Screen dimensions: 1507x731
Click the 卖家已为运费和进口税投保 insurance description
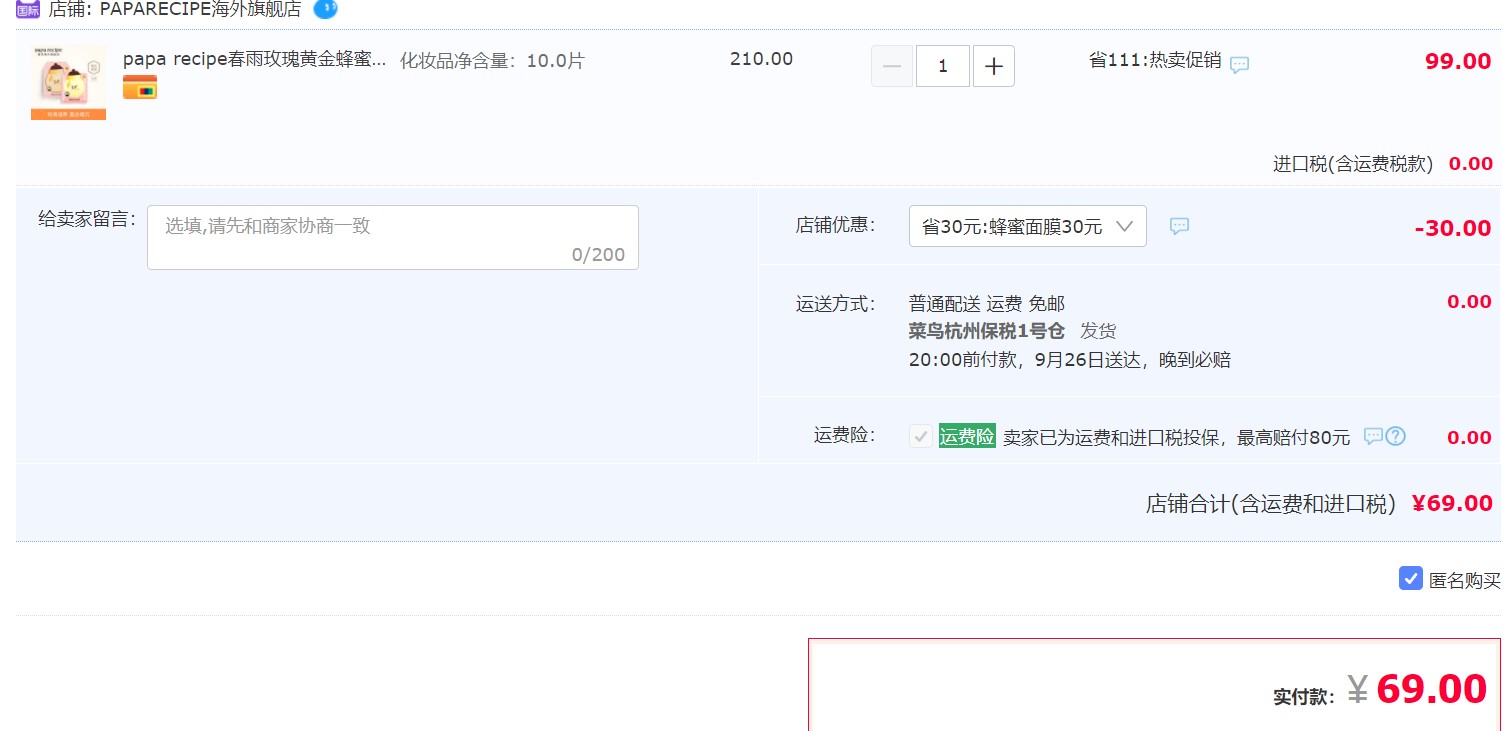pyautogui.click(x=1177, y=437)
